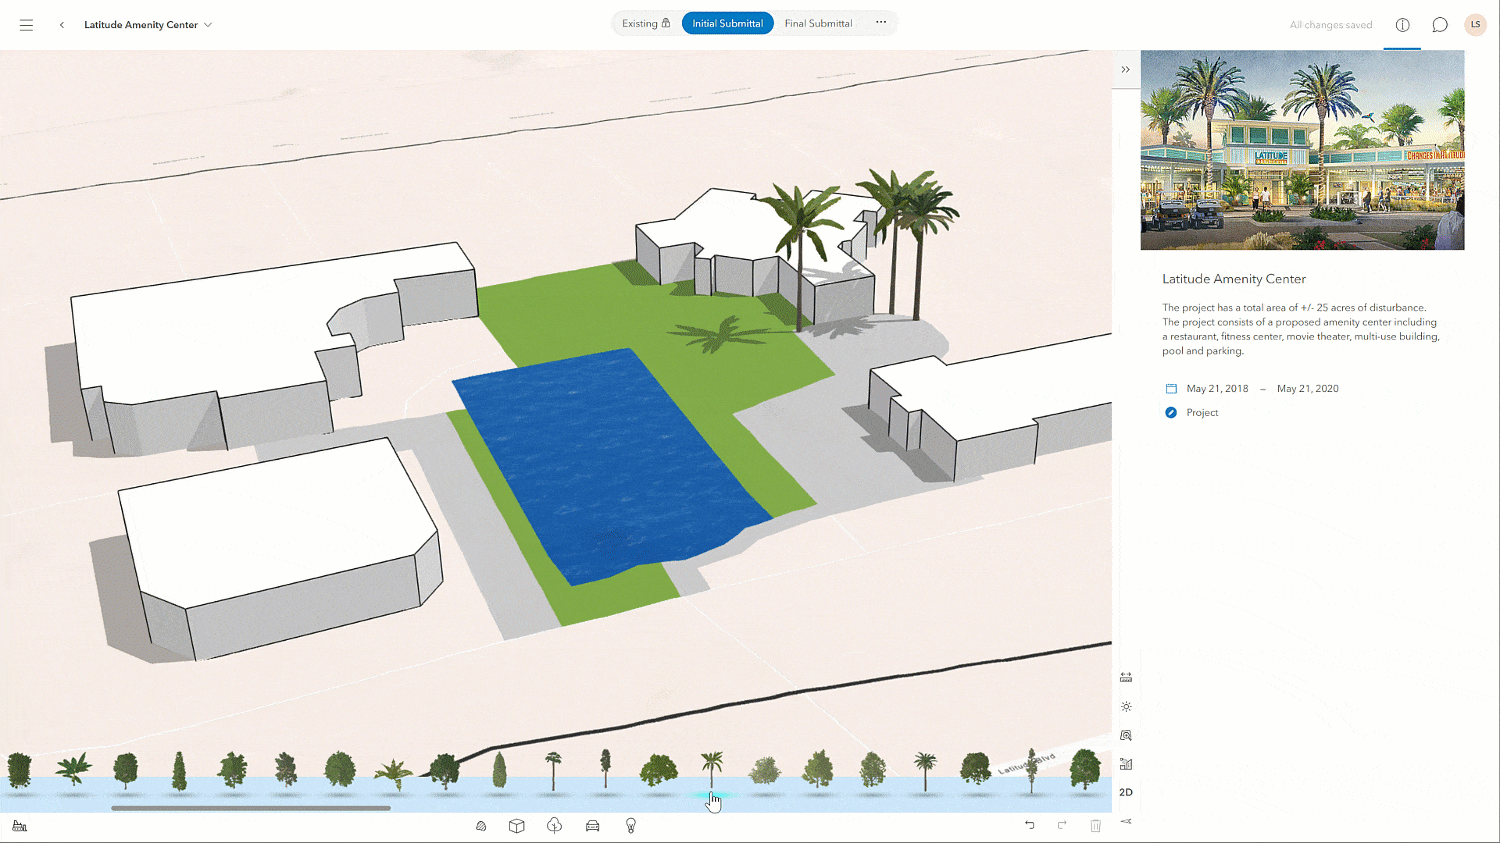Switch to the Final Submittal tab
Viewport: 1500px width, 843px height.
(x=818, y=23)
